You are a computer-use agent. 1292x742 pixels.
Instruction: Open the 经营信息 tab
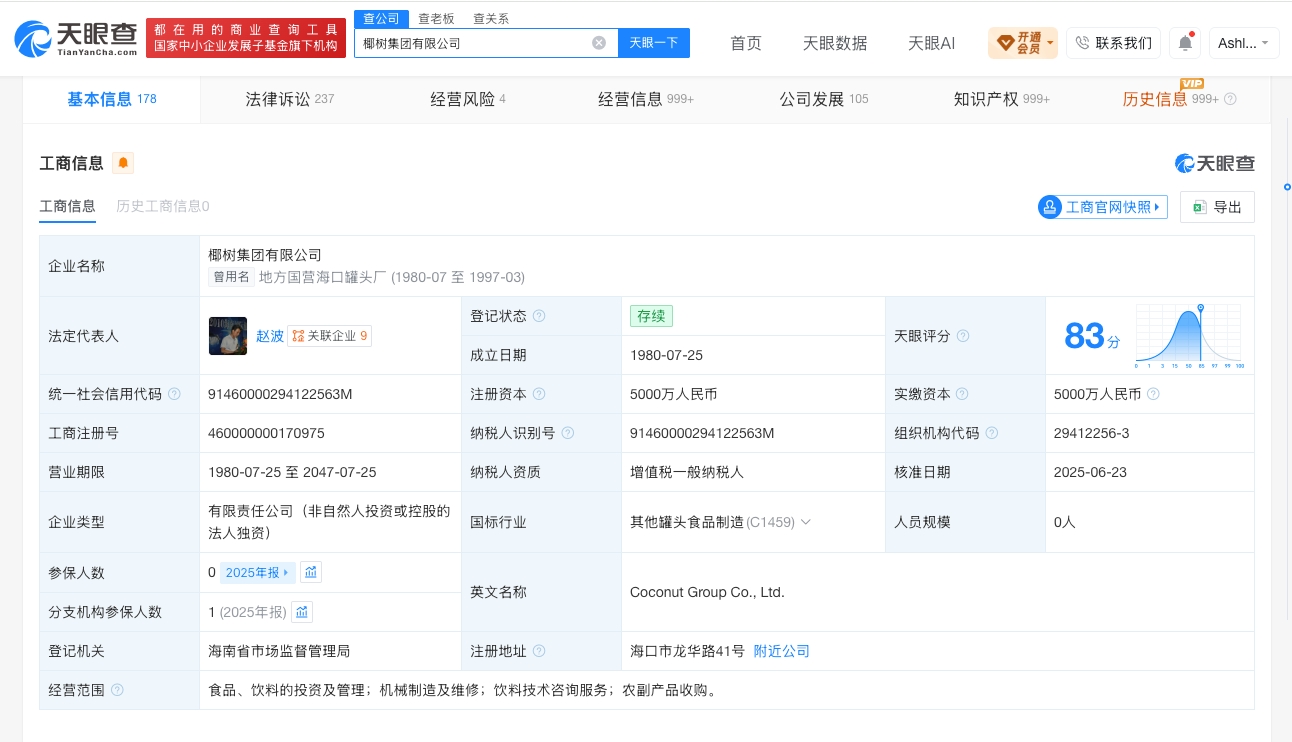646,99
